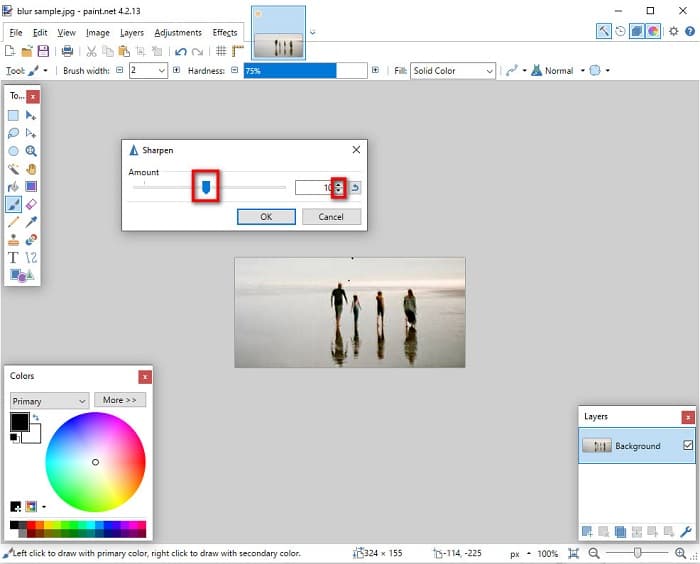Screen dimensions: 700x564
Task: Select the Pencil tool
Action: click(14, 222)
